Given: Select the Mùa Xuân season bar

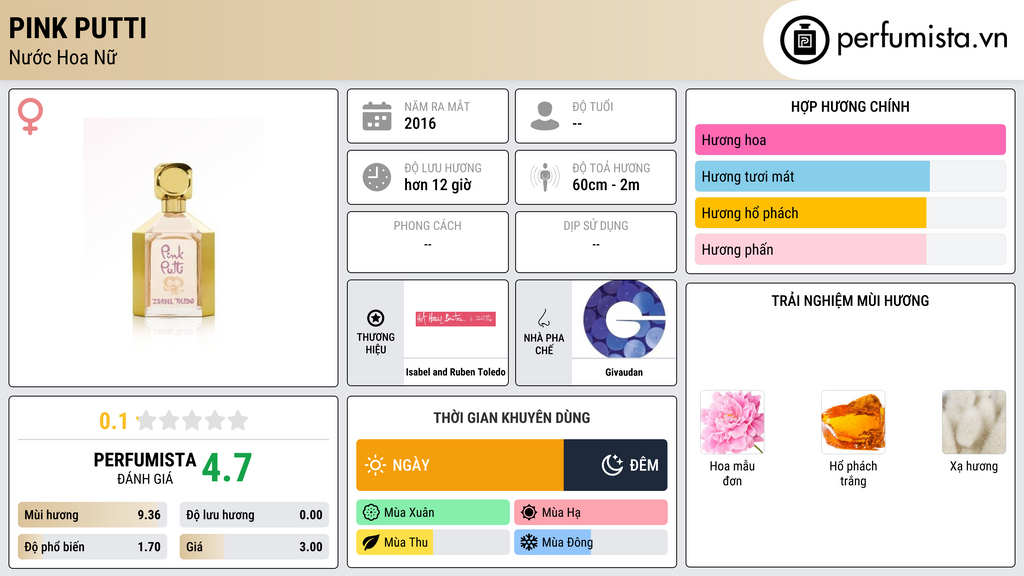Looking at the screenshot, I should [x=433, y=513].
